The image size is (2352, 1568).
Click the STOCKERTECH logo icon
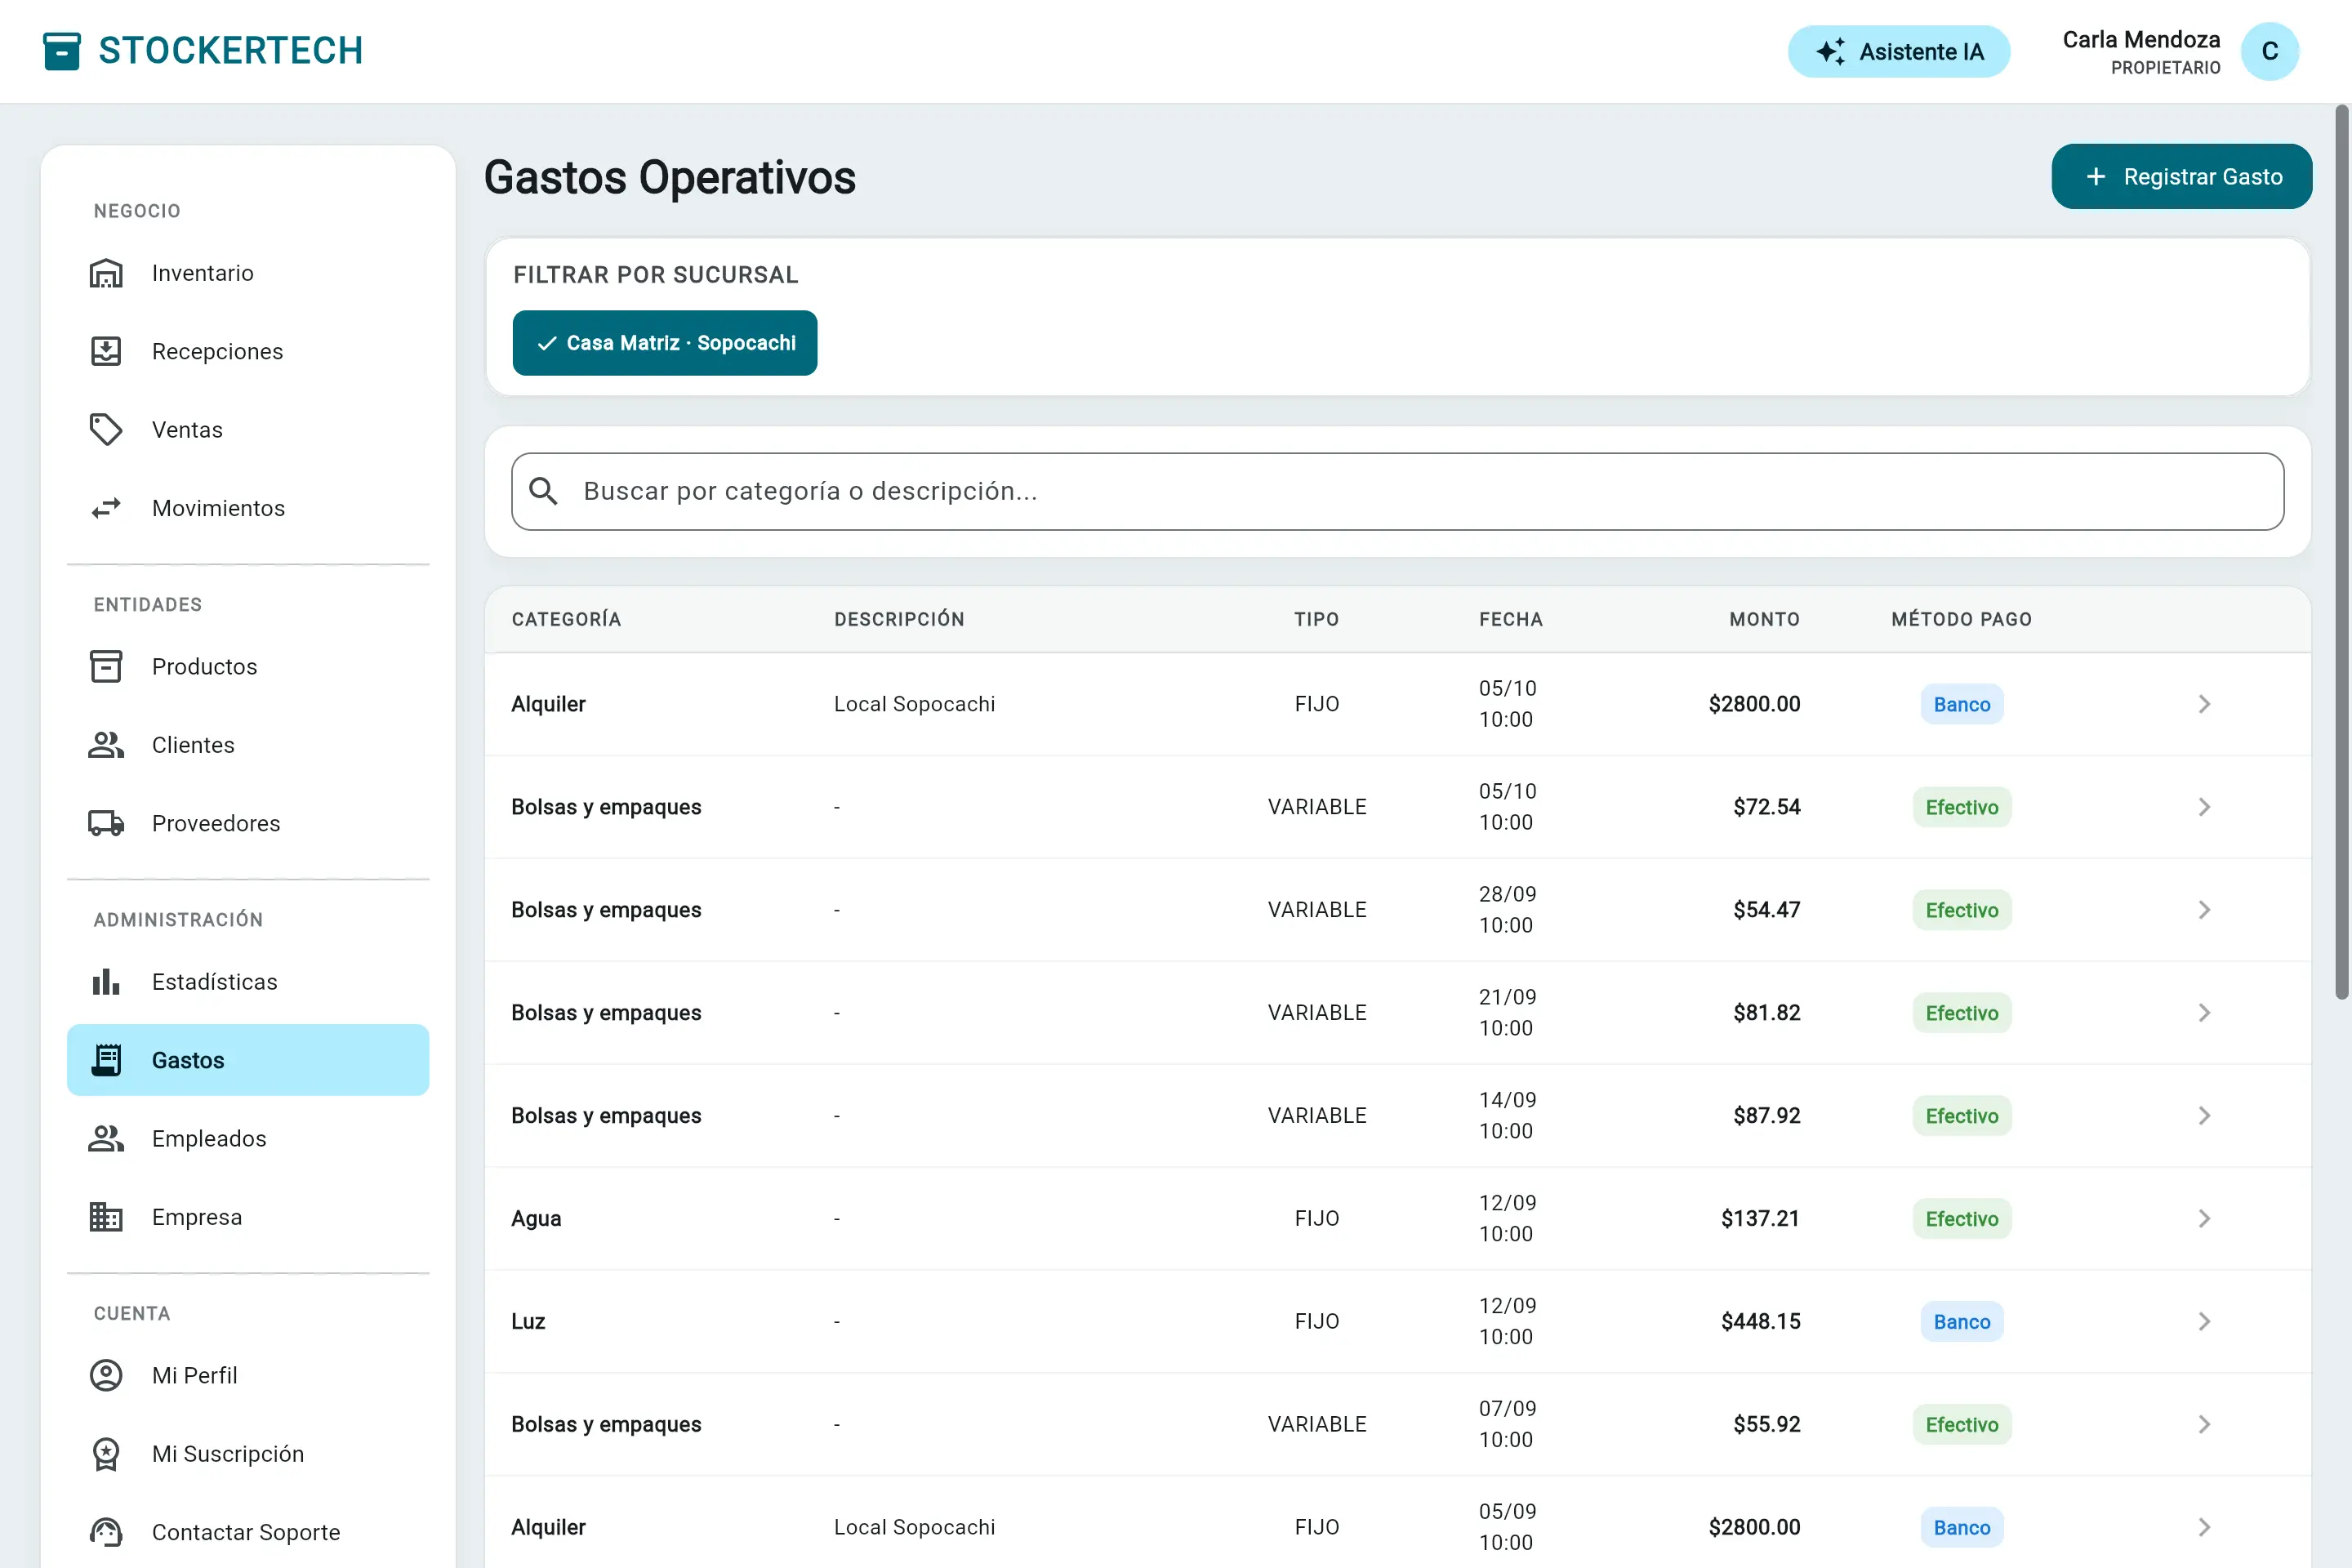point(62,51)
